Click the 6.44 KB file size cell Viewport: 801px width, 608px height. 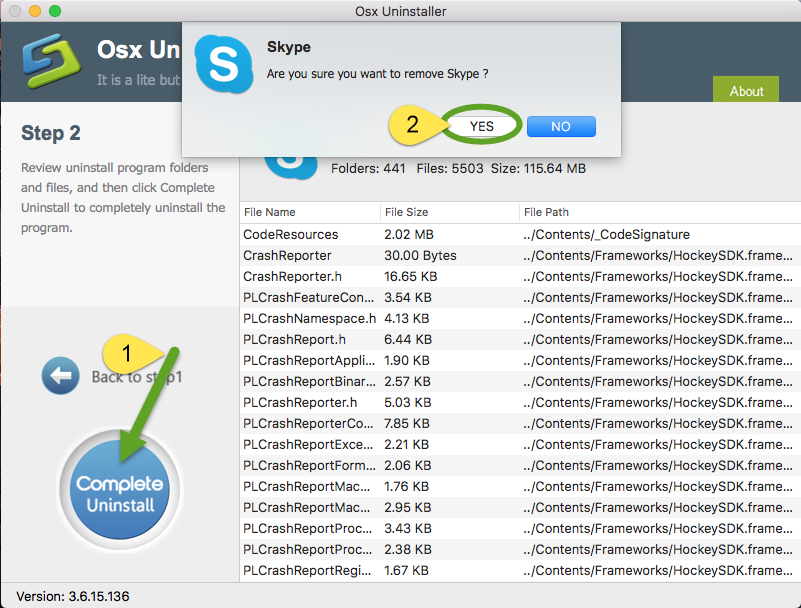pos(408,339)
